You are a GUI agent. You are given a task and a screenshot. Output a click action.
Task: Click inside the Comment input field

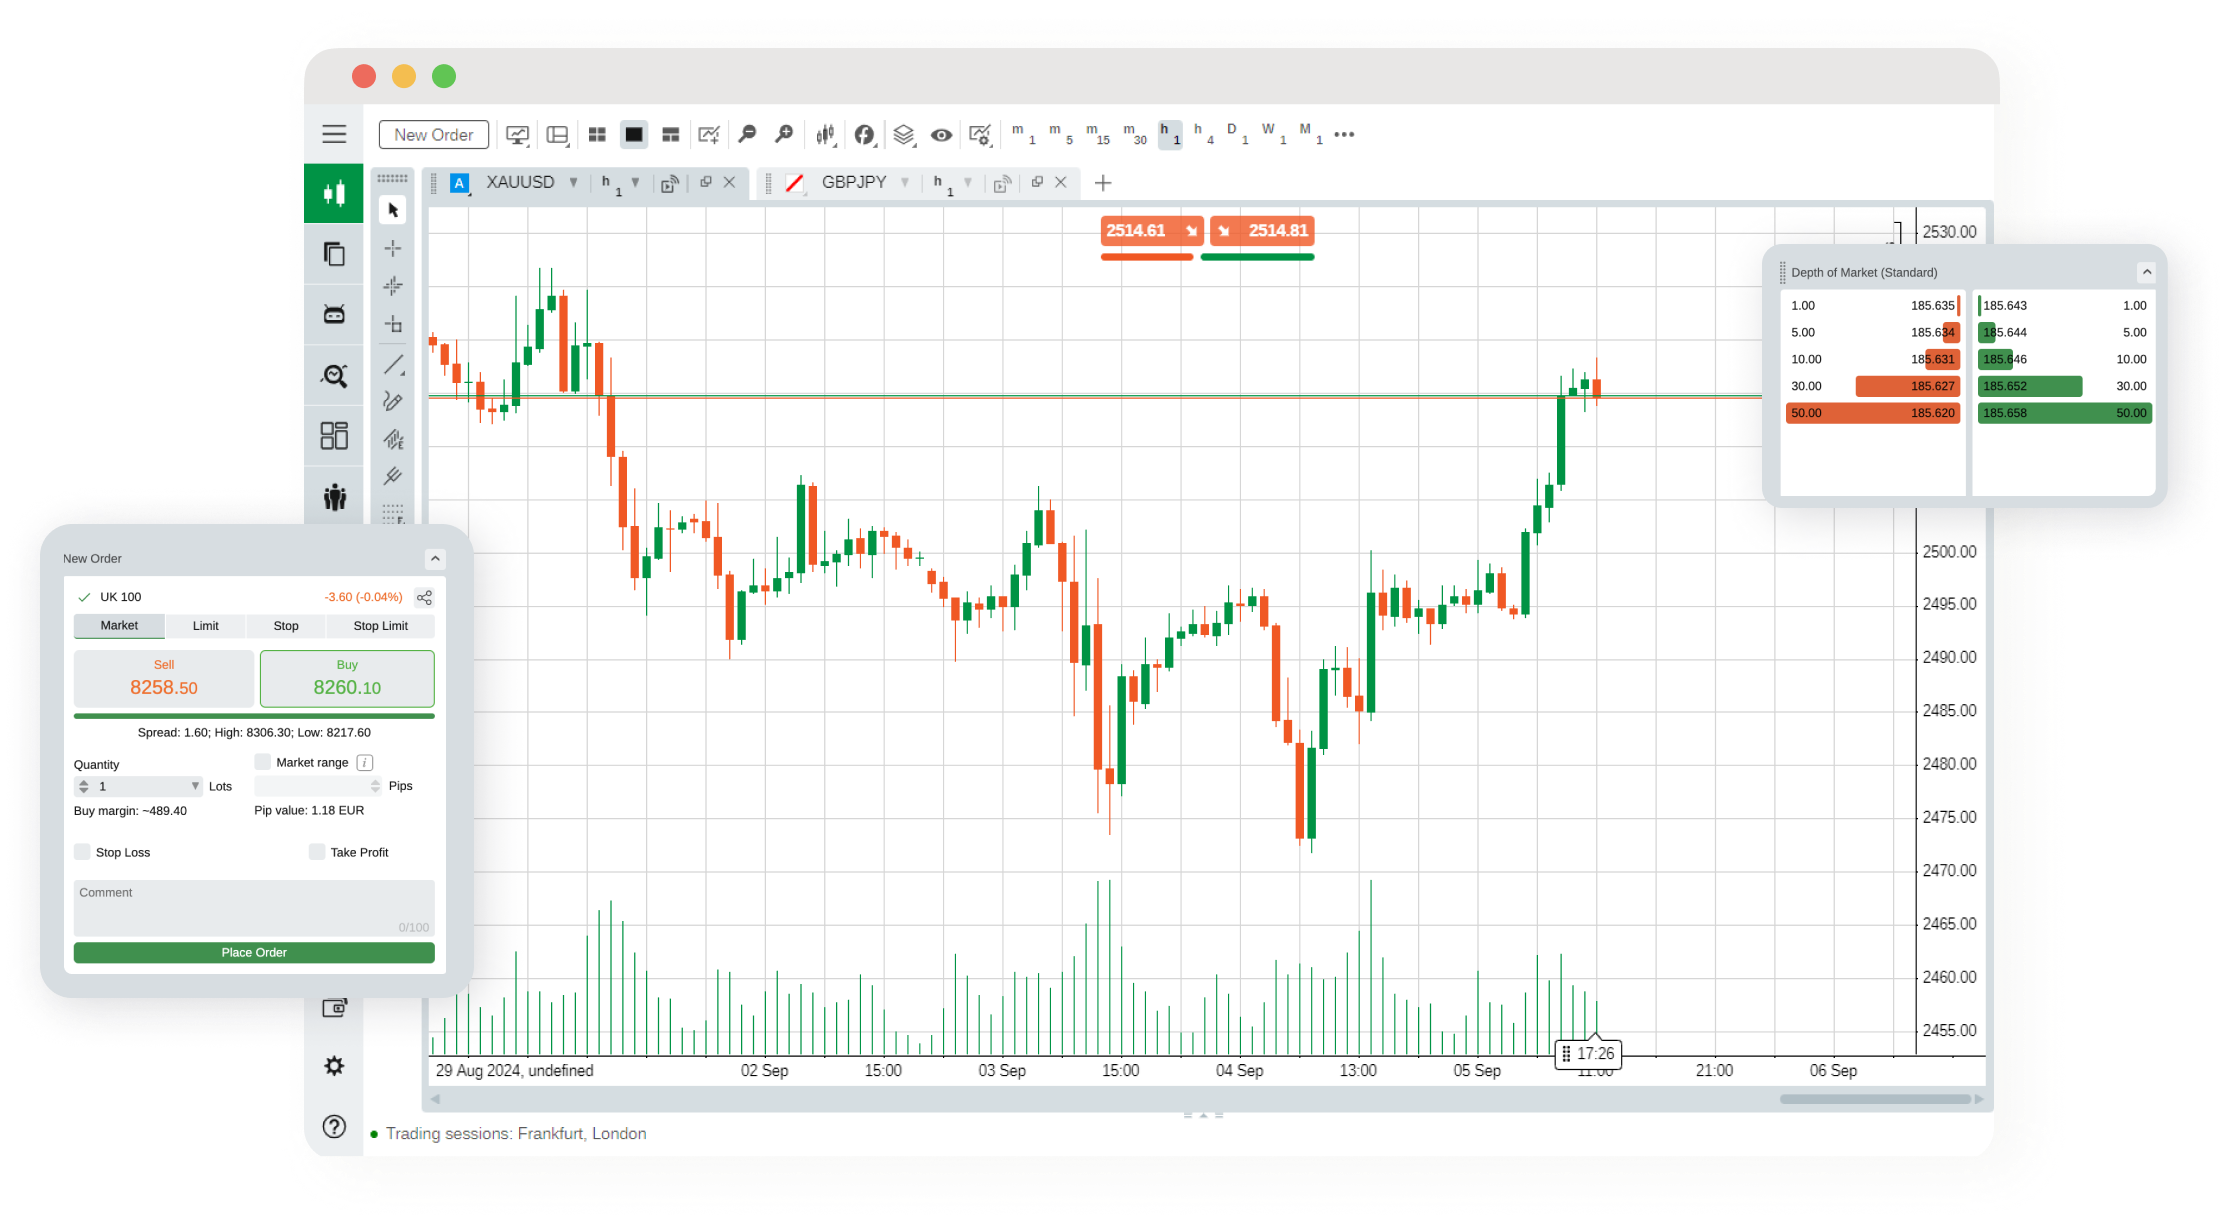pos(253,905)
